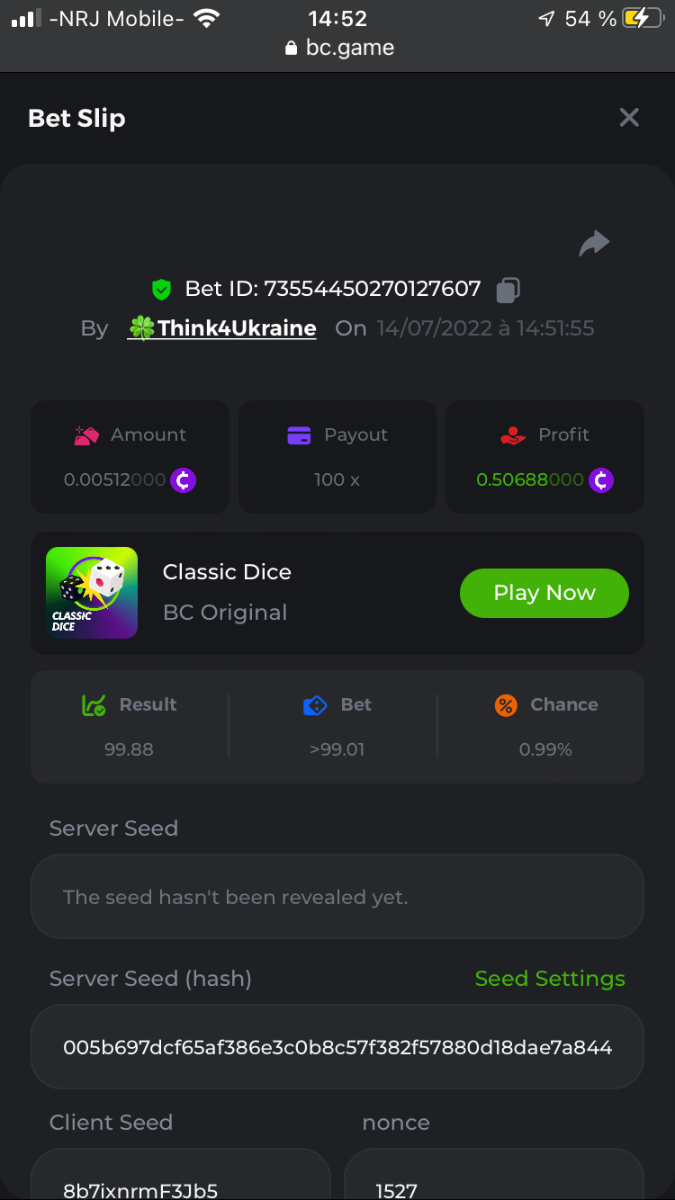The height and width of the screenshot is (1200, 675).
Task: Copy the Bet ID with copy icon
Action: pos(508,290)
